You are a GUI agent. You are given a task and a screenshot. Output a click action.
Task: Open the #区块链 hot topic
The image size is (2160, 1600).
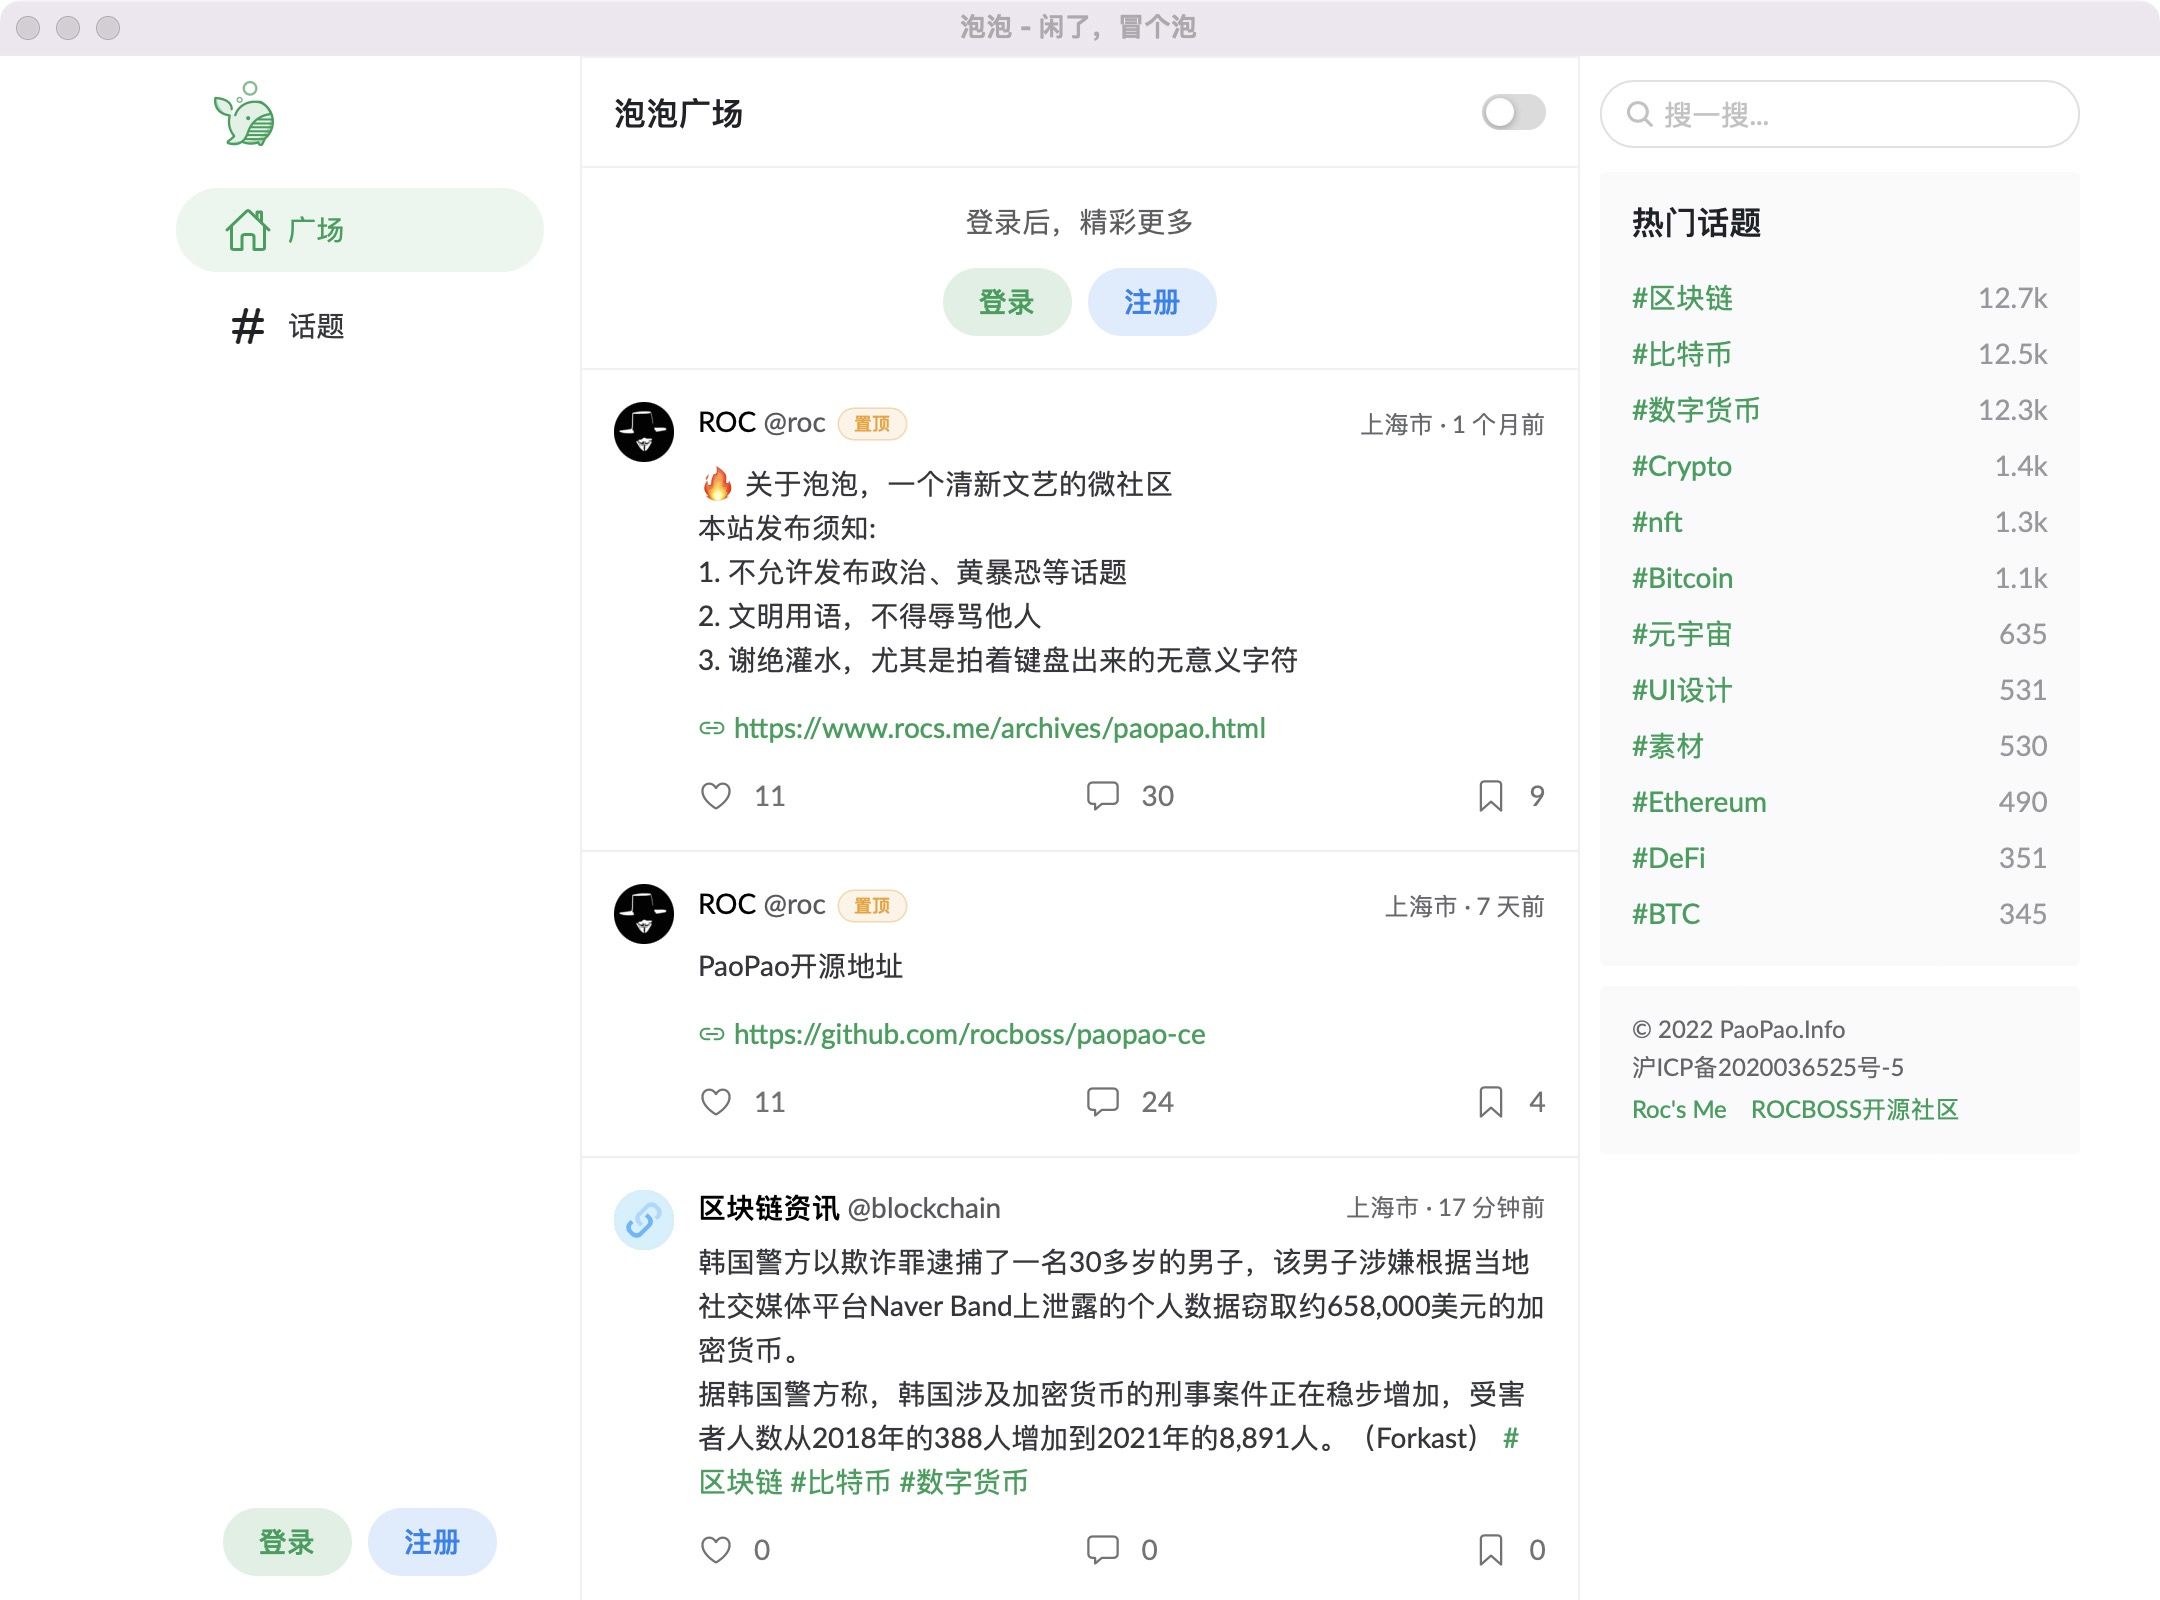click(1683, 298)
